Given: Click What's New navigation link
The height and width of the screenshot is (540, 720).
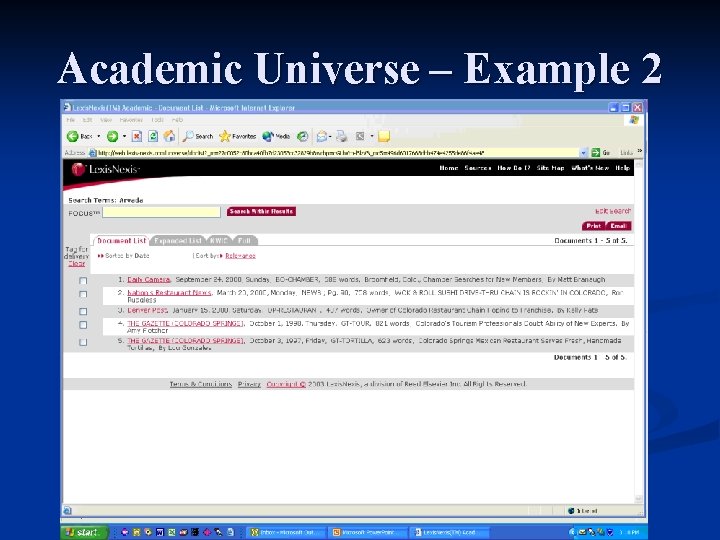Looking at the screenshot, I should (590, 168).
